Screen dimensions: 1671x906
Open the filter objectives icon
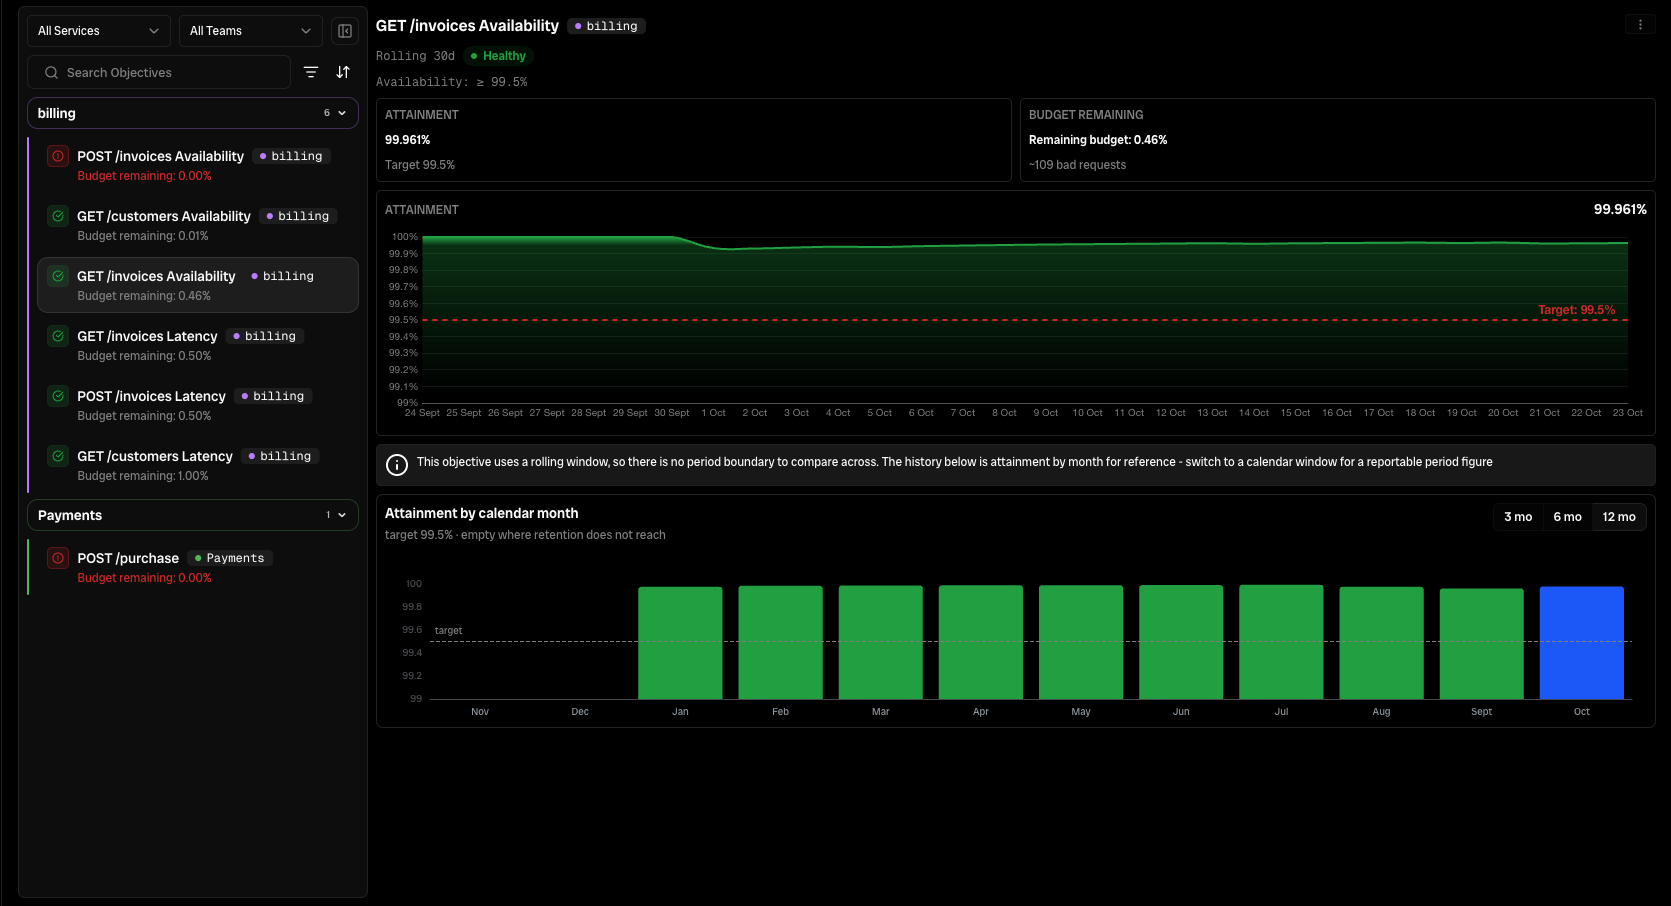click(x=311, y=72)
